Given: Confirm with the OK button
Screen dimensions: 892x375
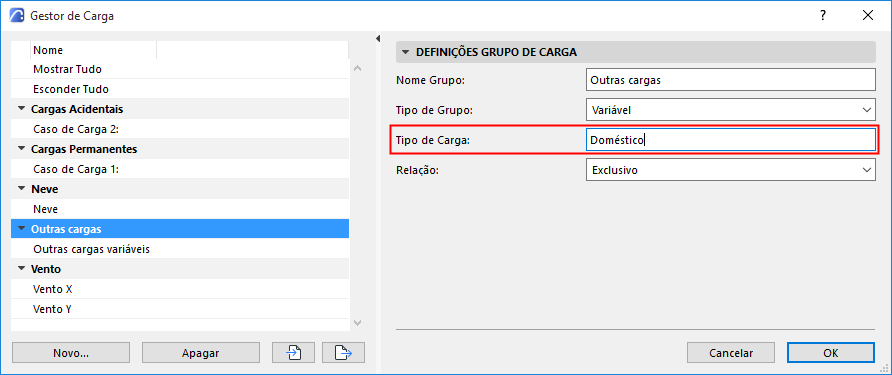Looking at the screenshot, I should 831,353.
